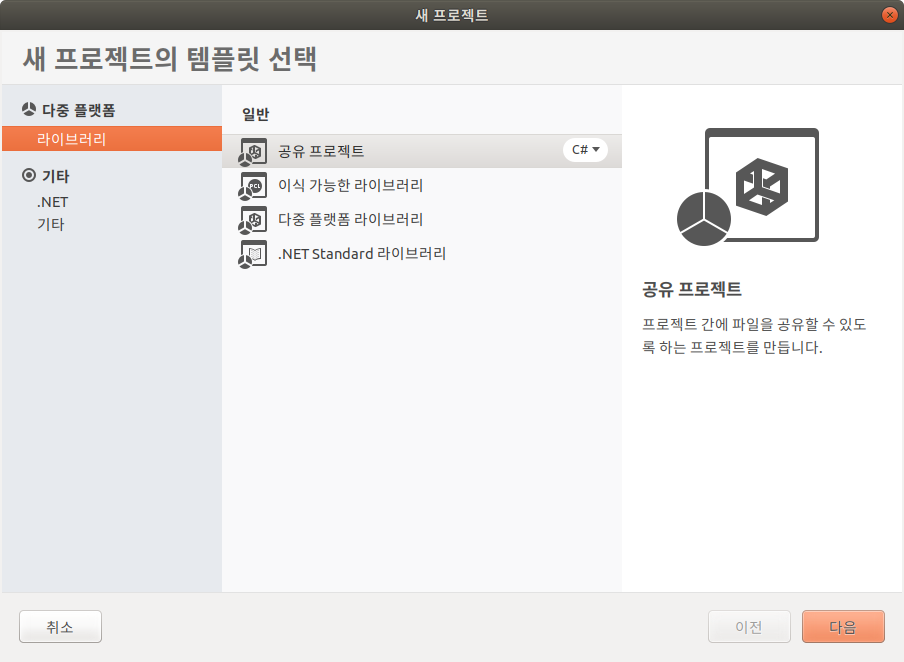The height and width of the screenshot is (662, 904).
Task: Click the large shared project preview image
Action: 748,187
